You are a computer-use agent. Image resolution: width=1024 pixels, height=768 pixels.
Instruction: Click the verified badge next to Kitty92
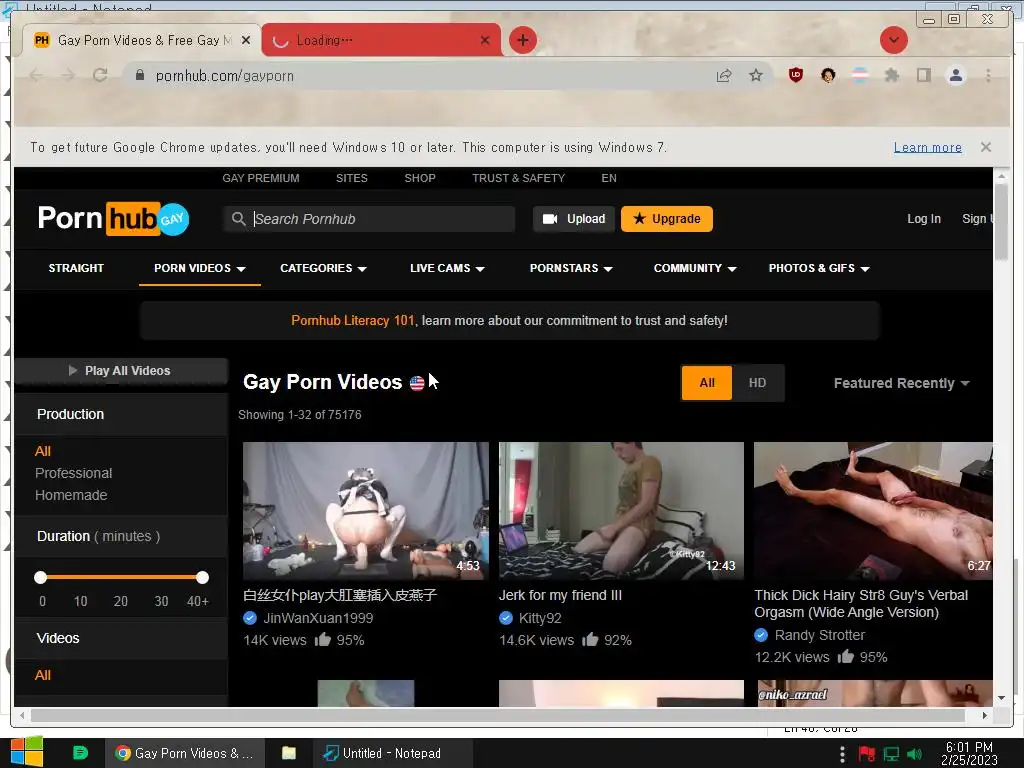pos(505,618)
